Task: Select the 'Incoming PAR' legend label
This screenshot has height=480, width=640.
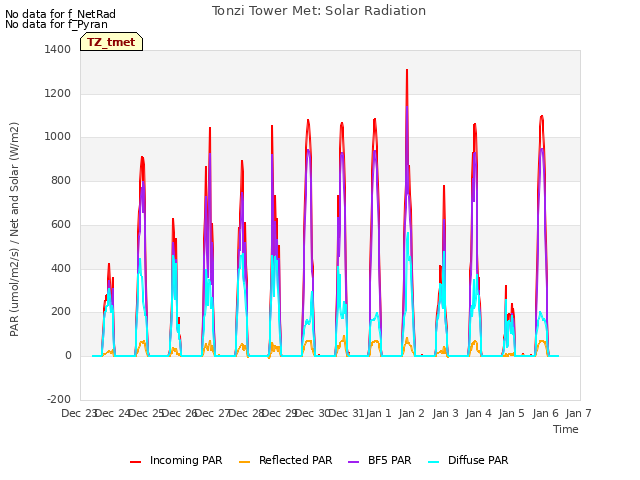Action: (186, 460)
